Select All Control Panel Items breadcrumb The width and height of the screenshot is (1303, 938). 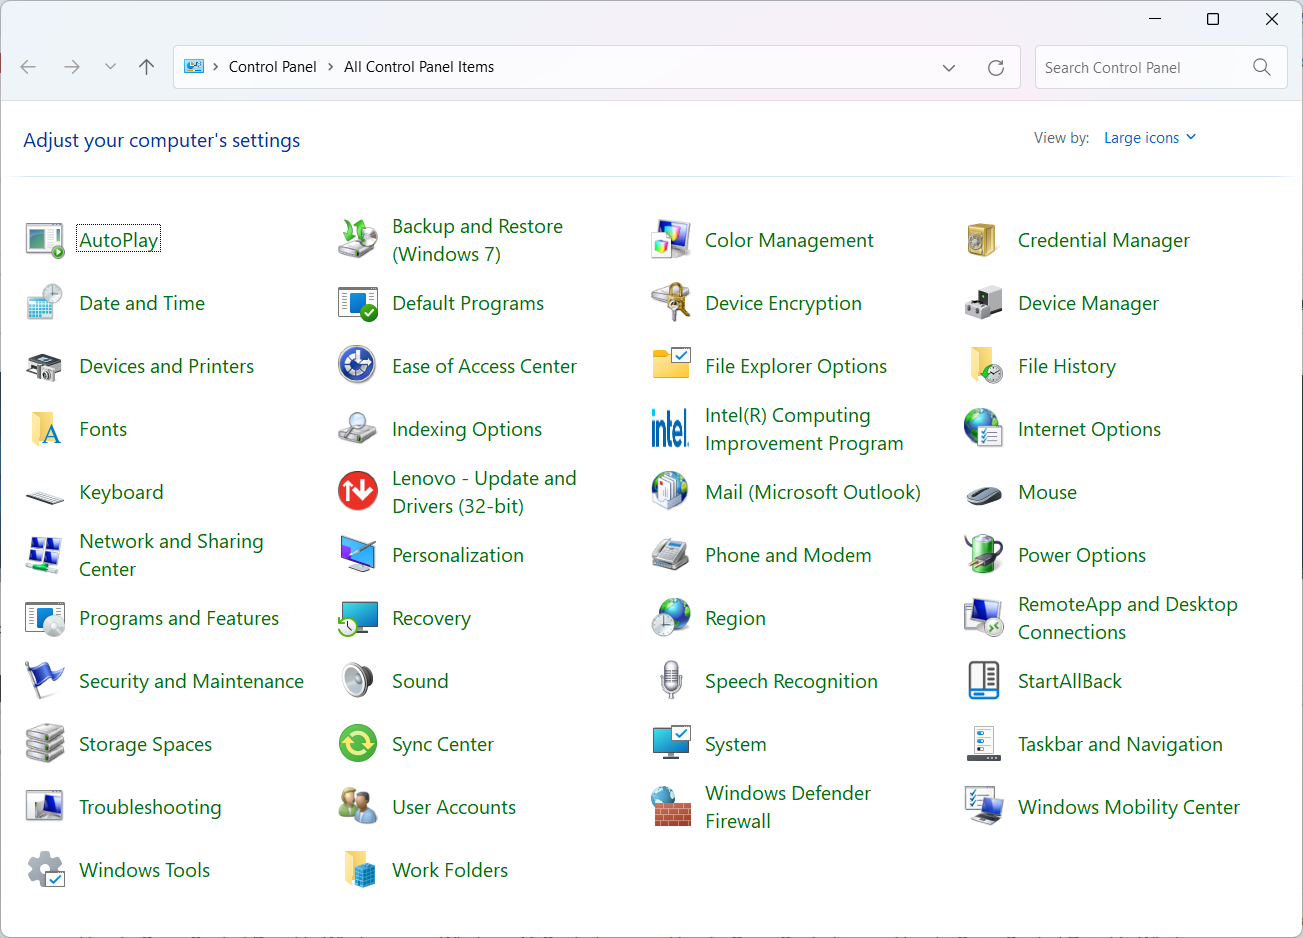pos(419,67)
